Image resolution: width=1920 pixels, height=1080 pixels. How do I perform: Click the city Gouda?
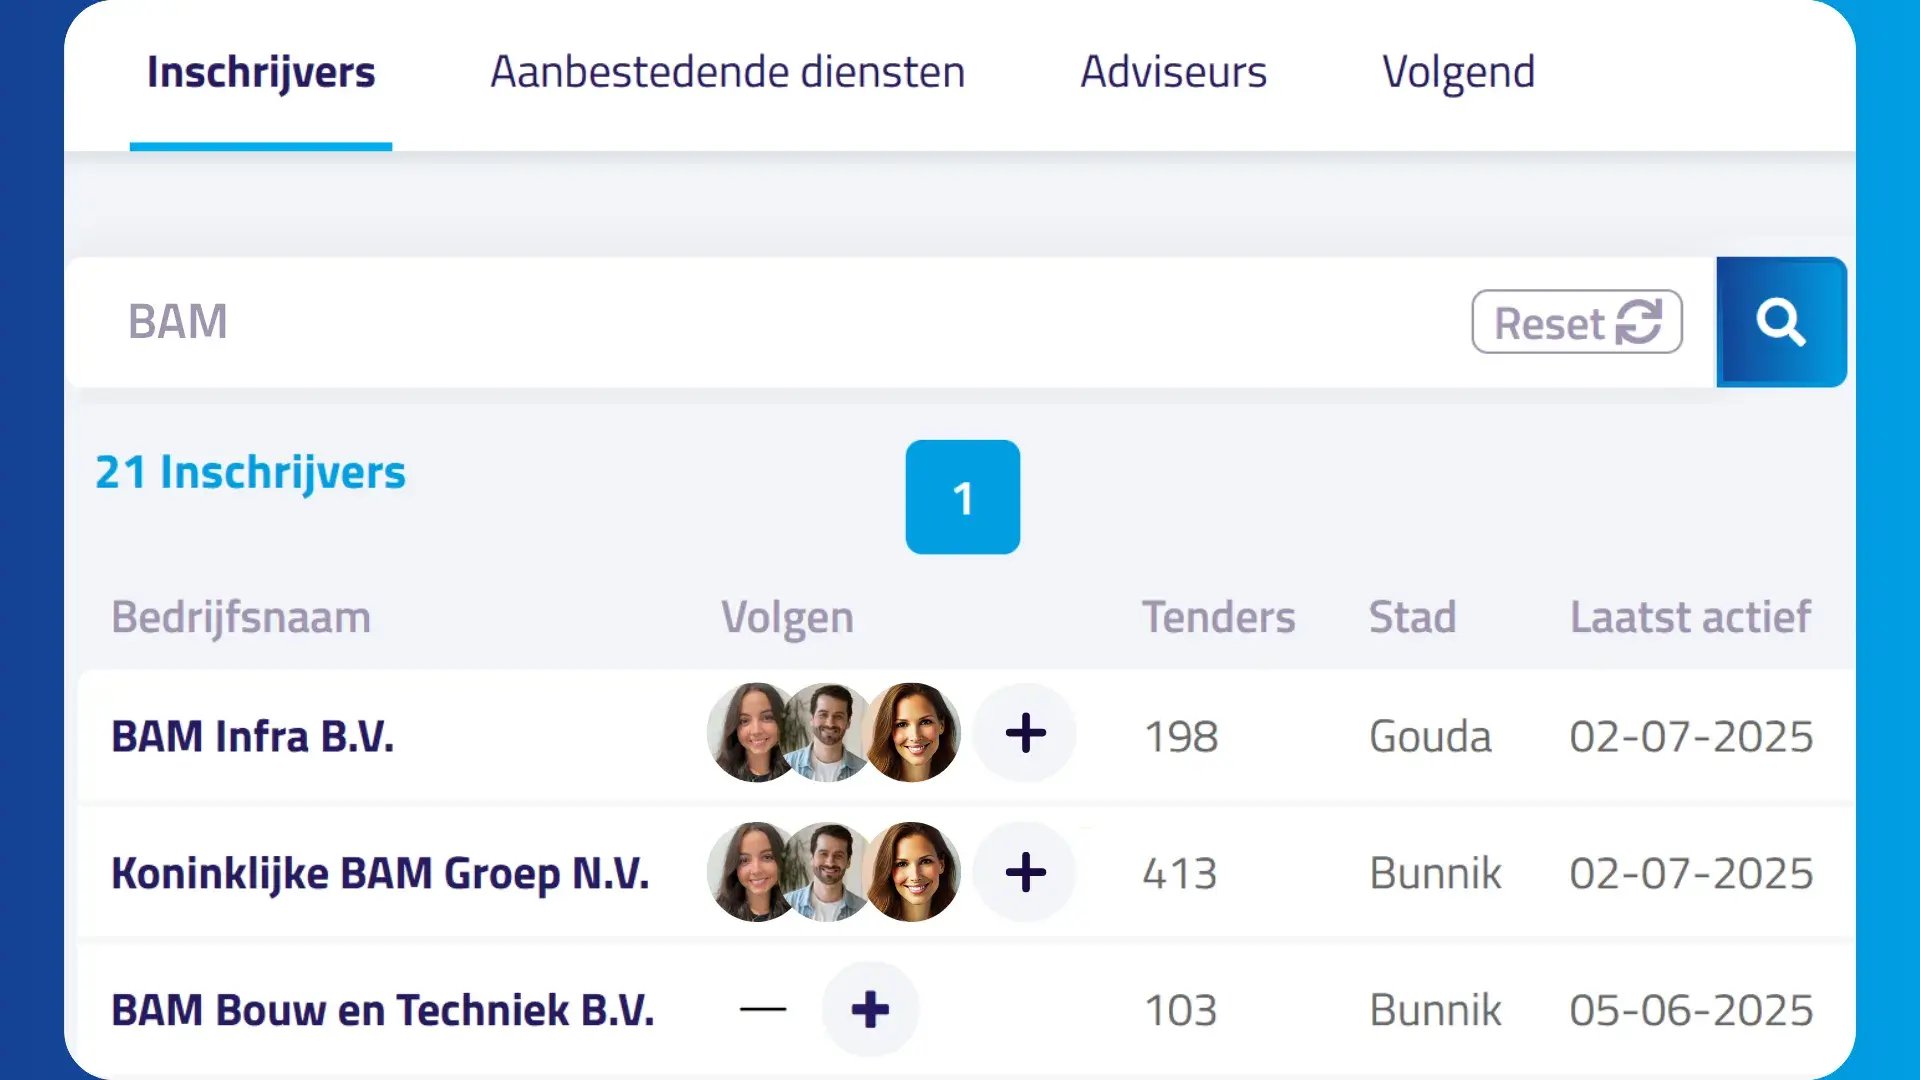[1430, 737]
